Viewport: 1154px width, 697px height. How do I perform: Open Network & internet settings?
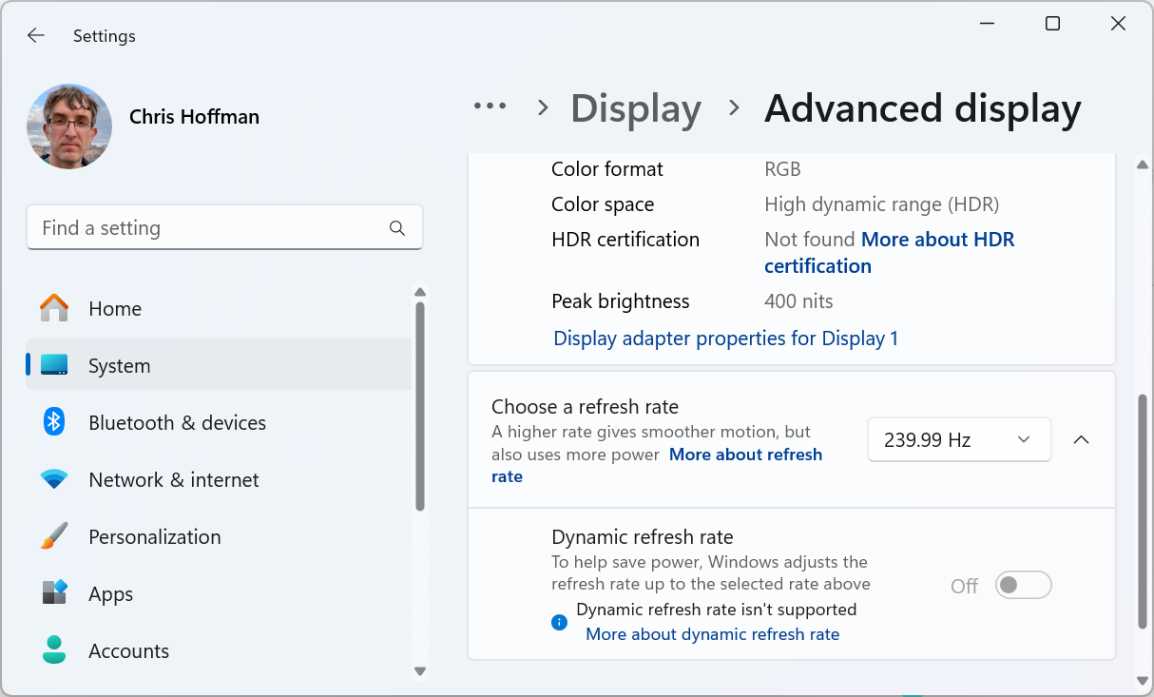173,479
